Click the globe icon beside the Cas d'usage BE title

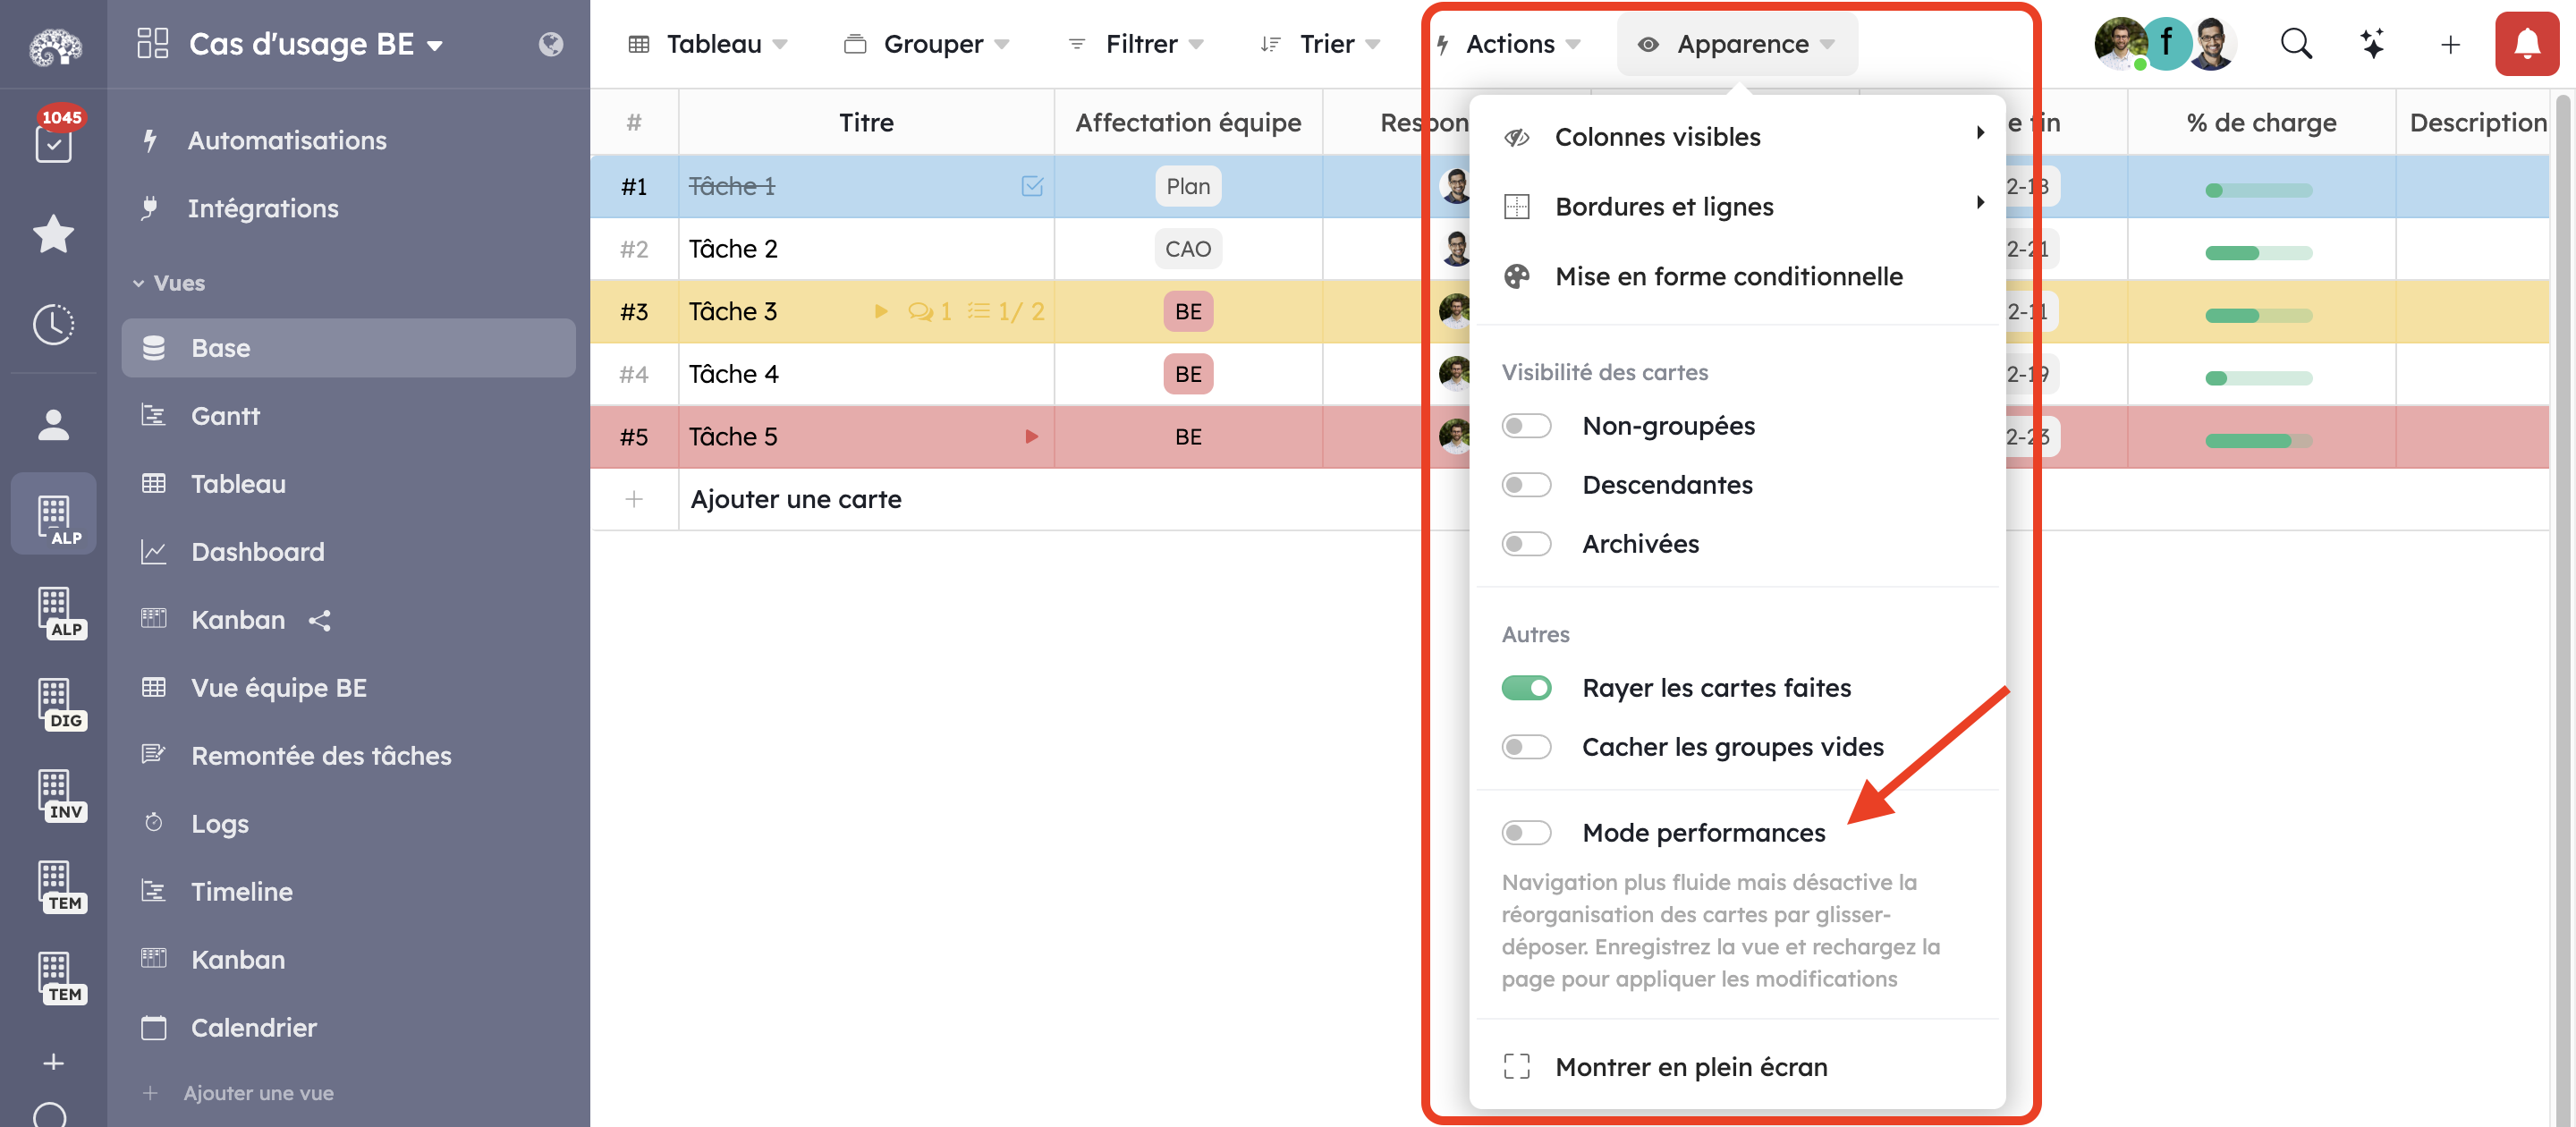click(550, 44)
